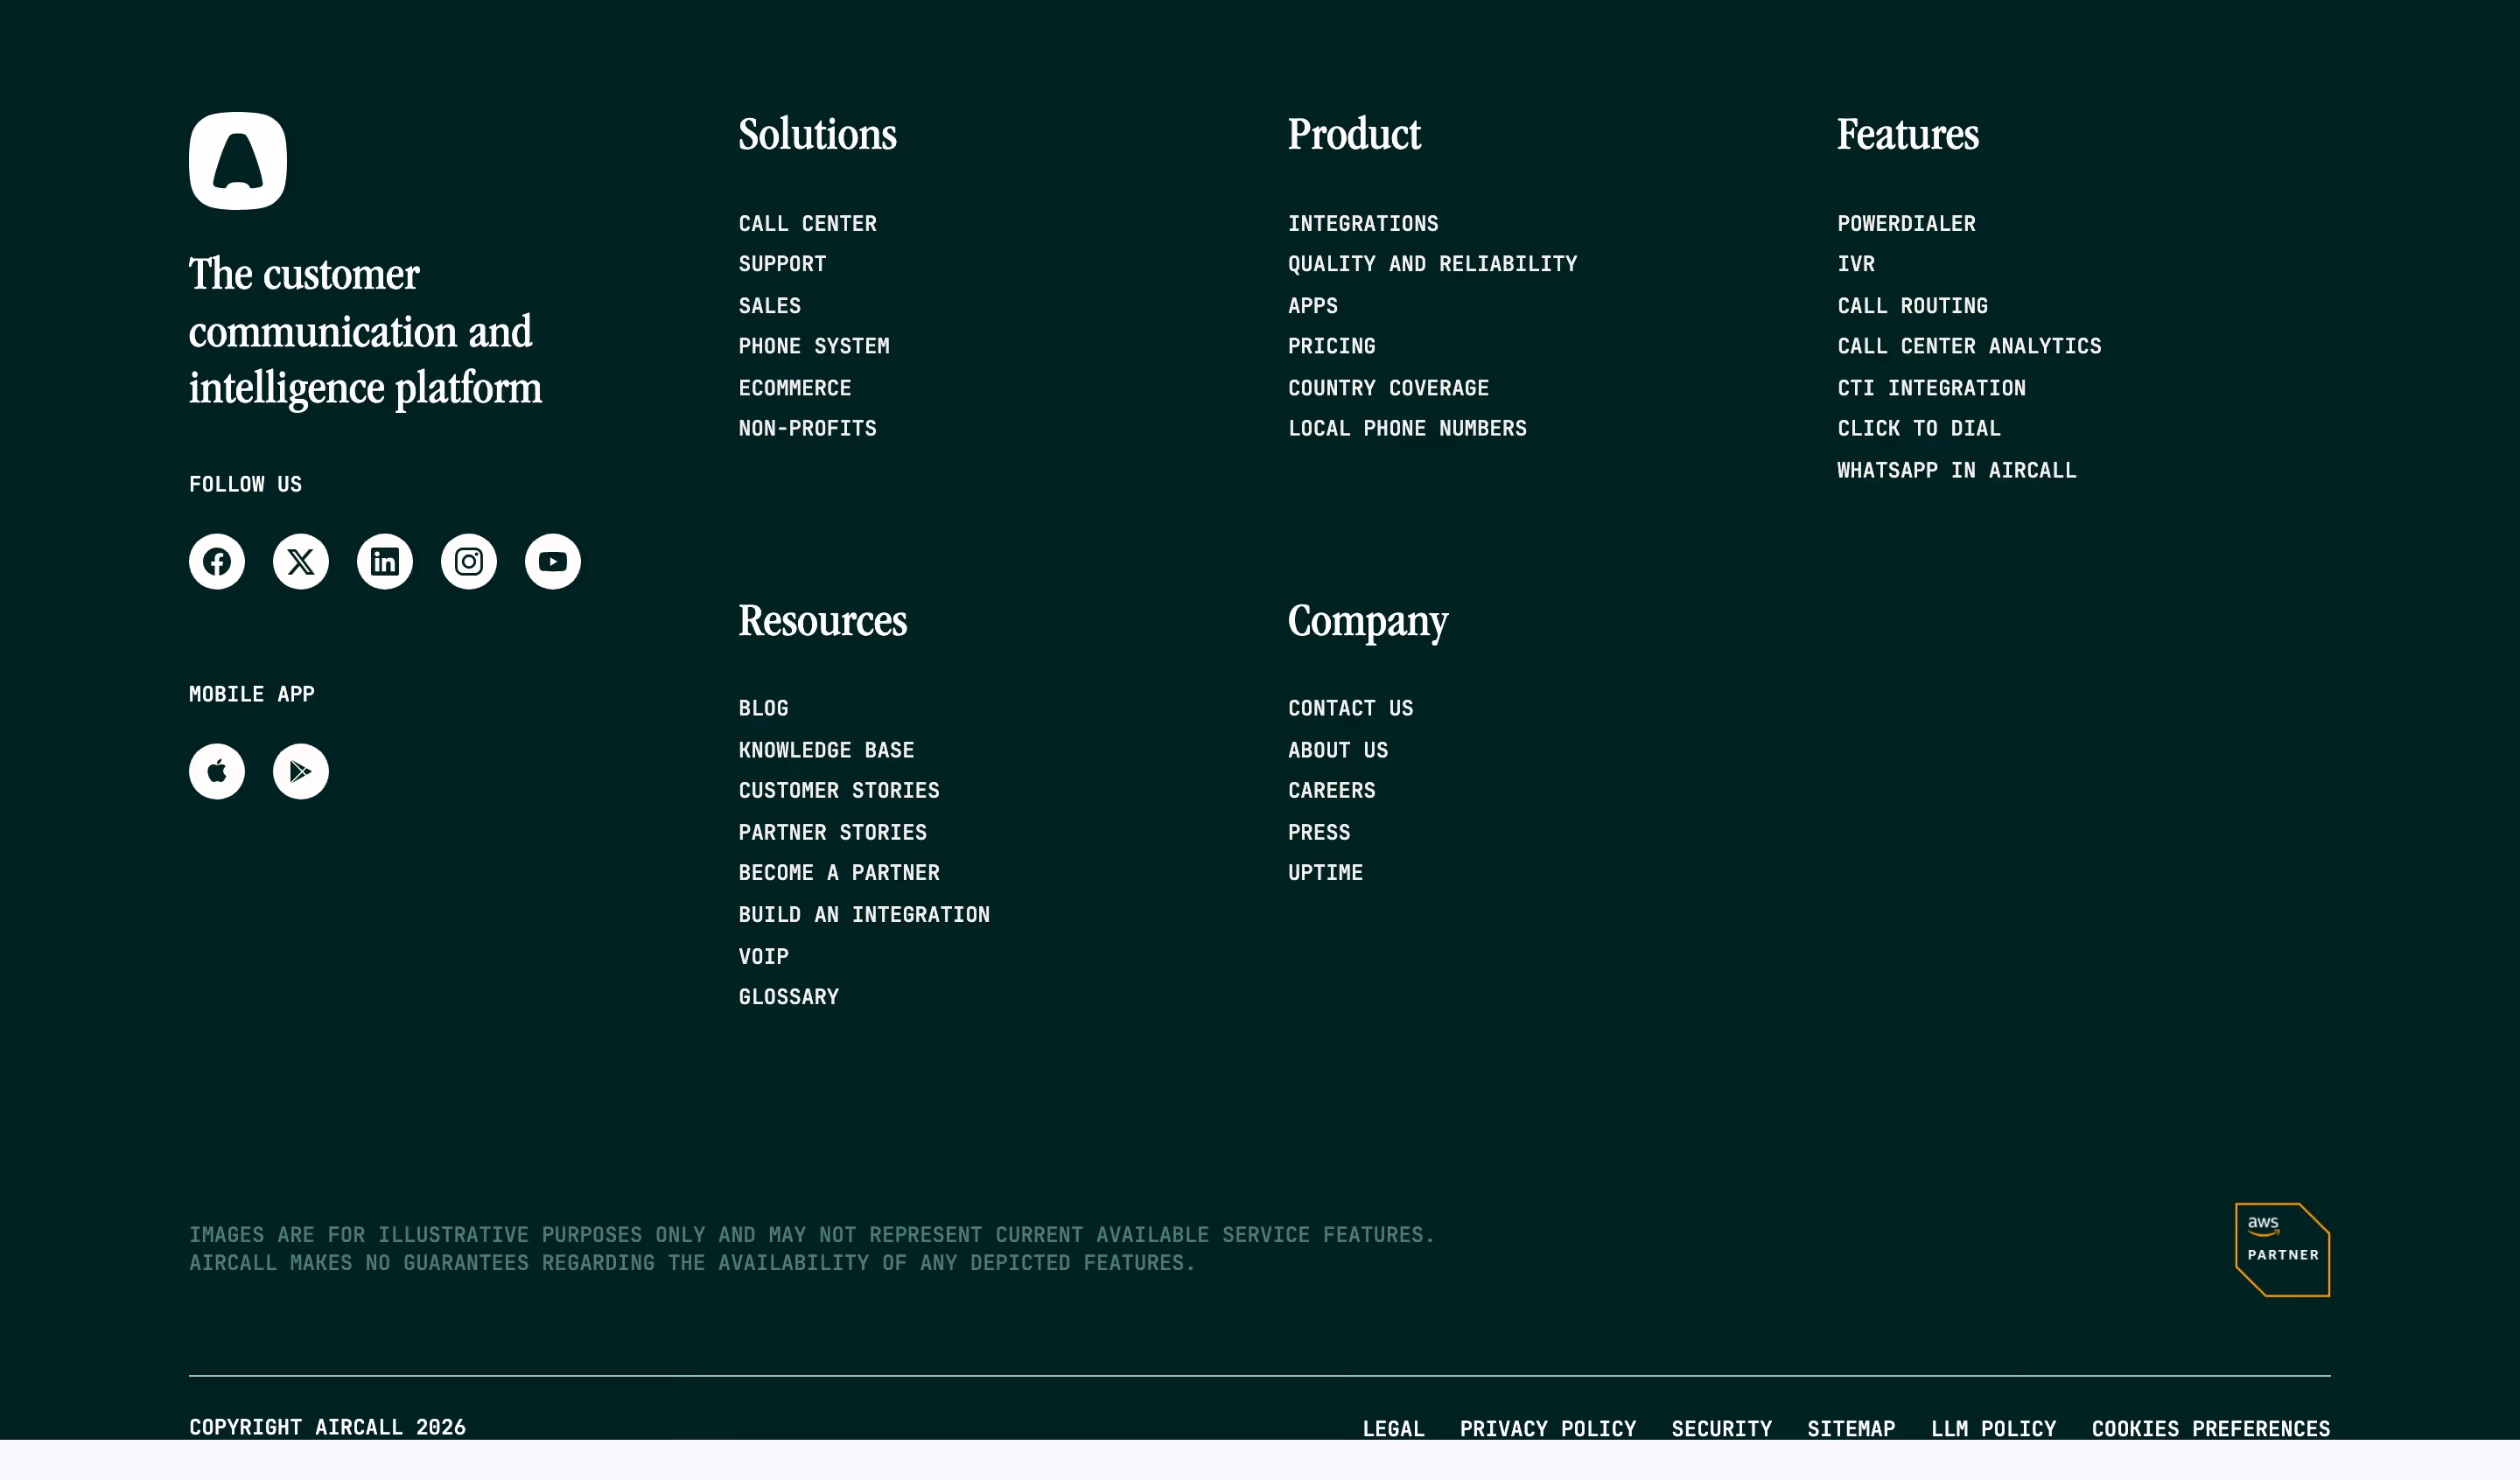Open CTI Integration link
Image resolution: width=2520 pixels, height=1480 pixels.
[x=1932, y=388]
